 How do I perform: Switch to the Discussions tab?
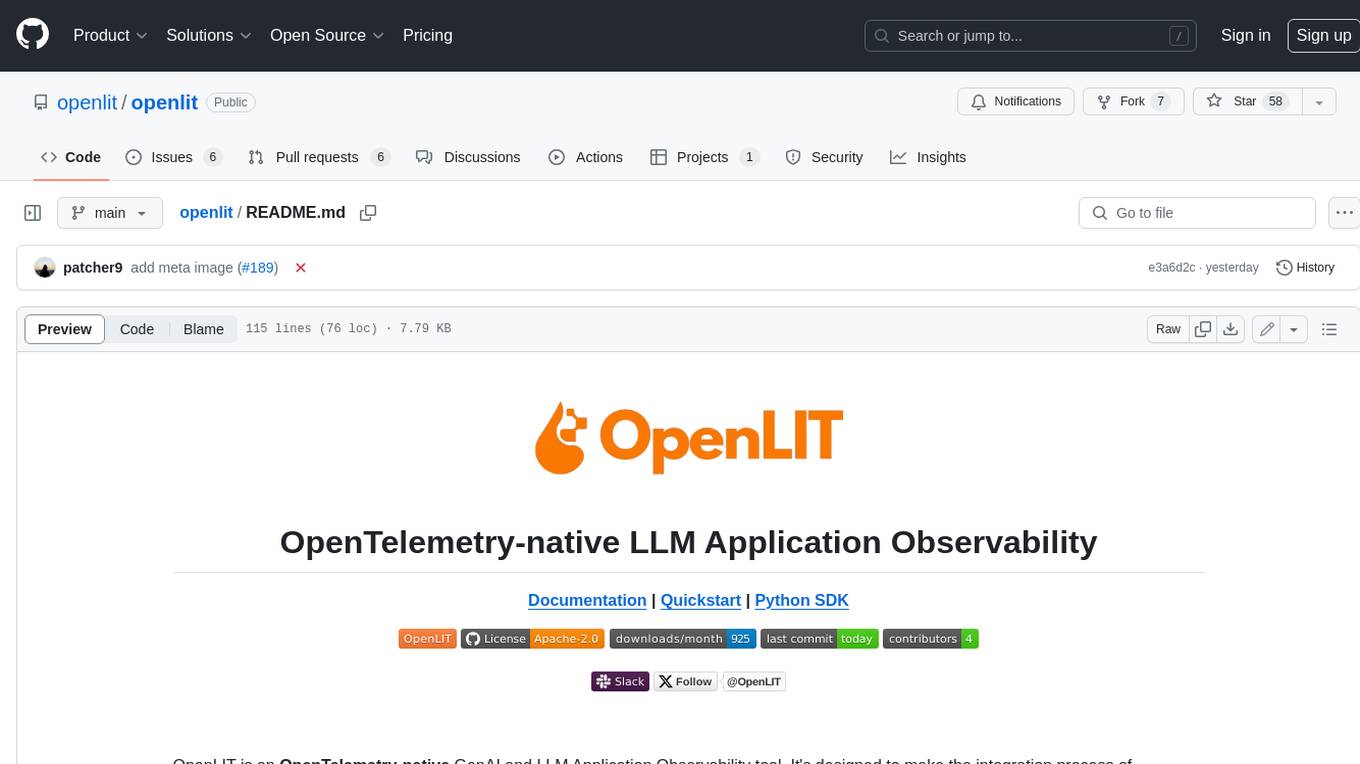coord(468,157)
